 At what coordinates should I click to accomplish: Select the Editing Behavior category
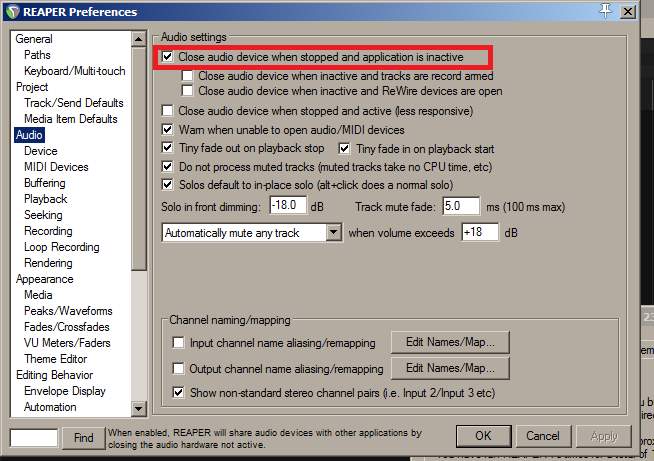tap(55, 375)
